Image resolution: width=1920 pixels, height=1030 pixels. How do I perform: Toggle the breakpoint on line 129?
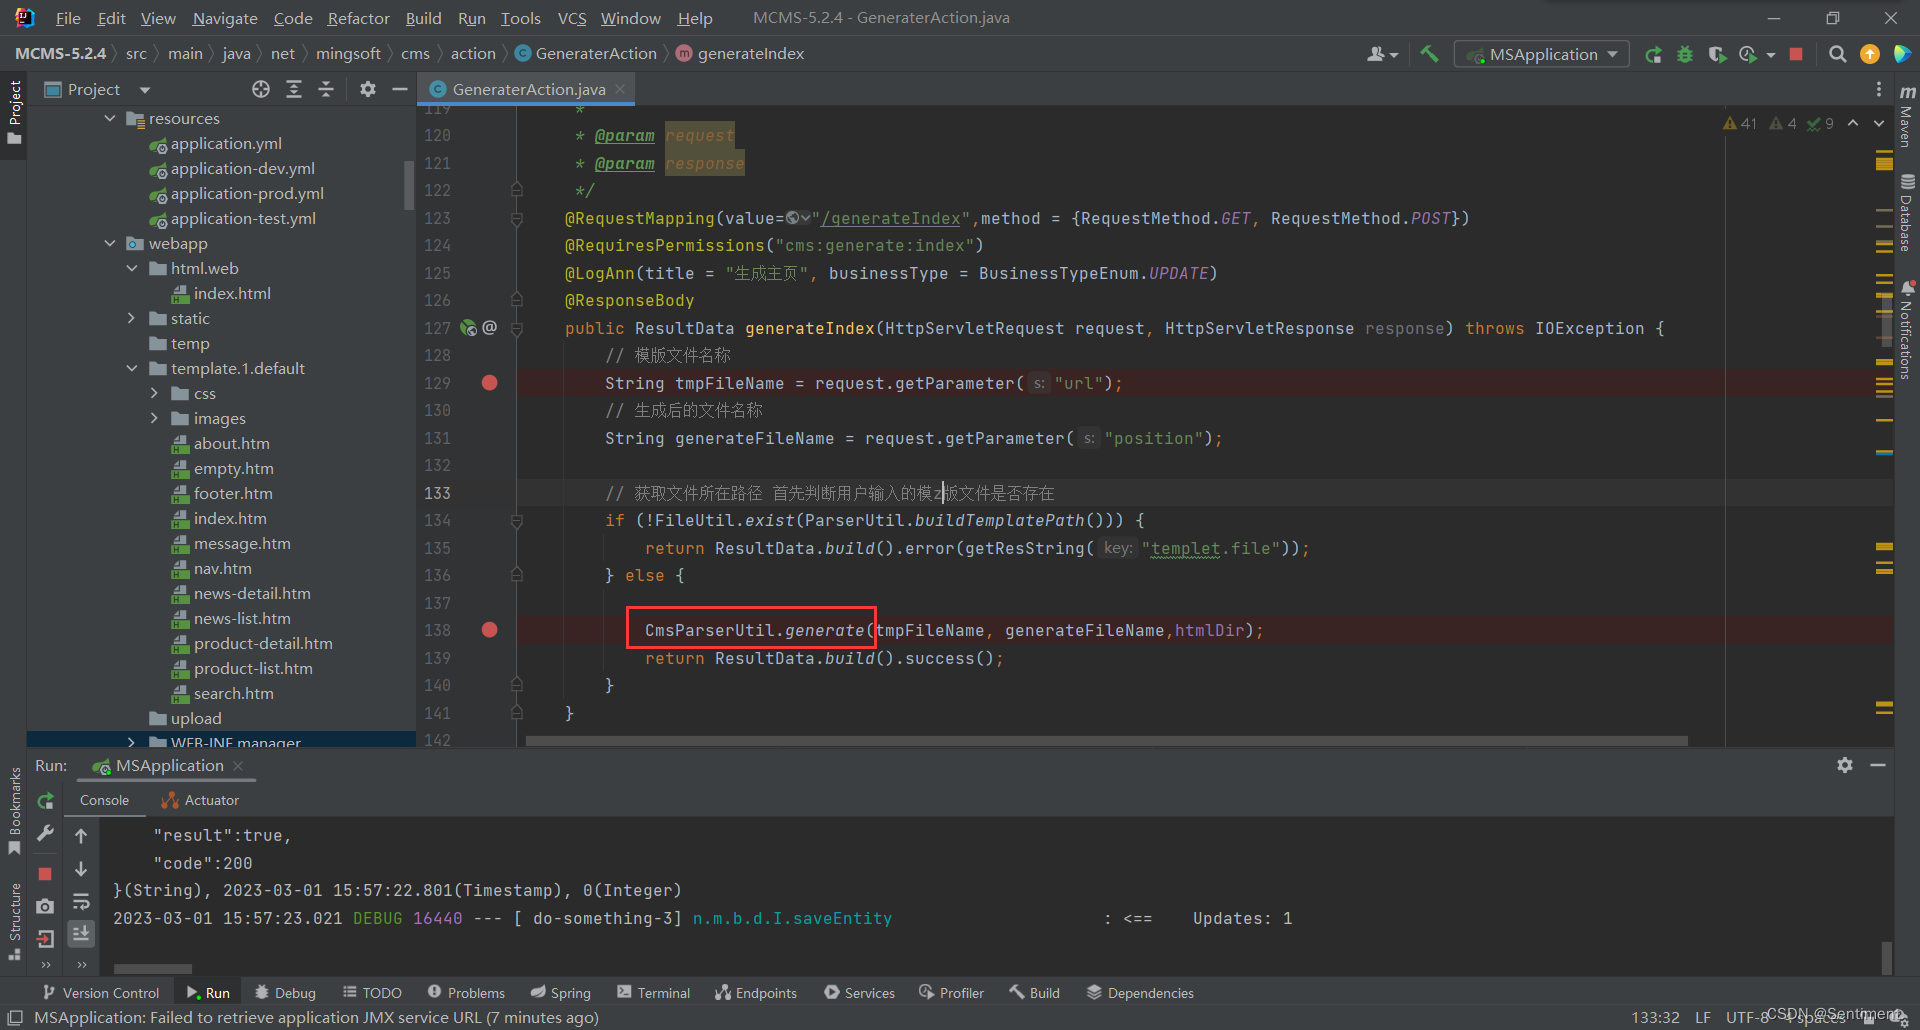[489, 383]
